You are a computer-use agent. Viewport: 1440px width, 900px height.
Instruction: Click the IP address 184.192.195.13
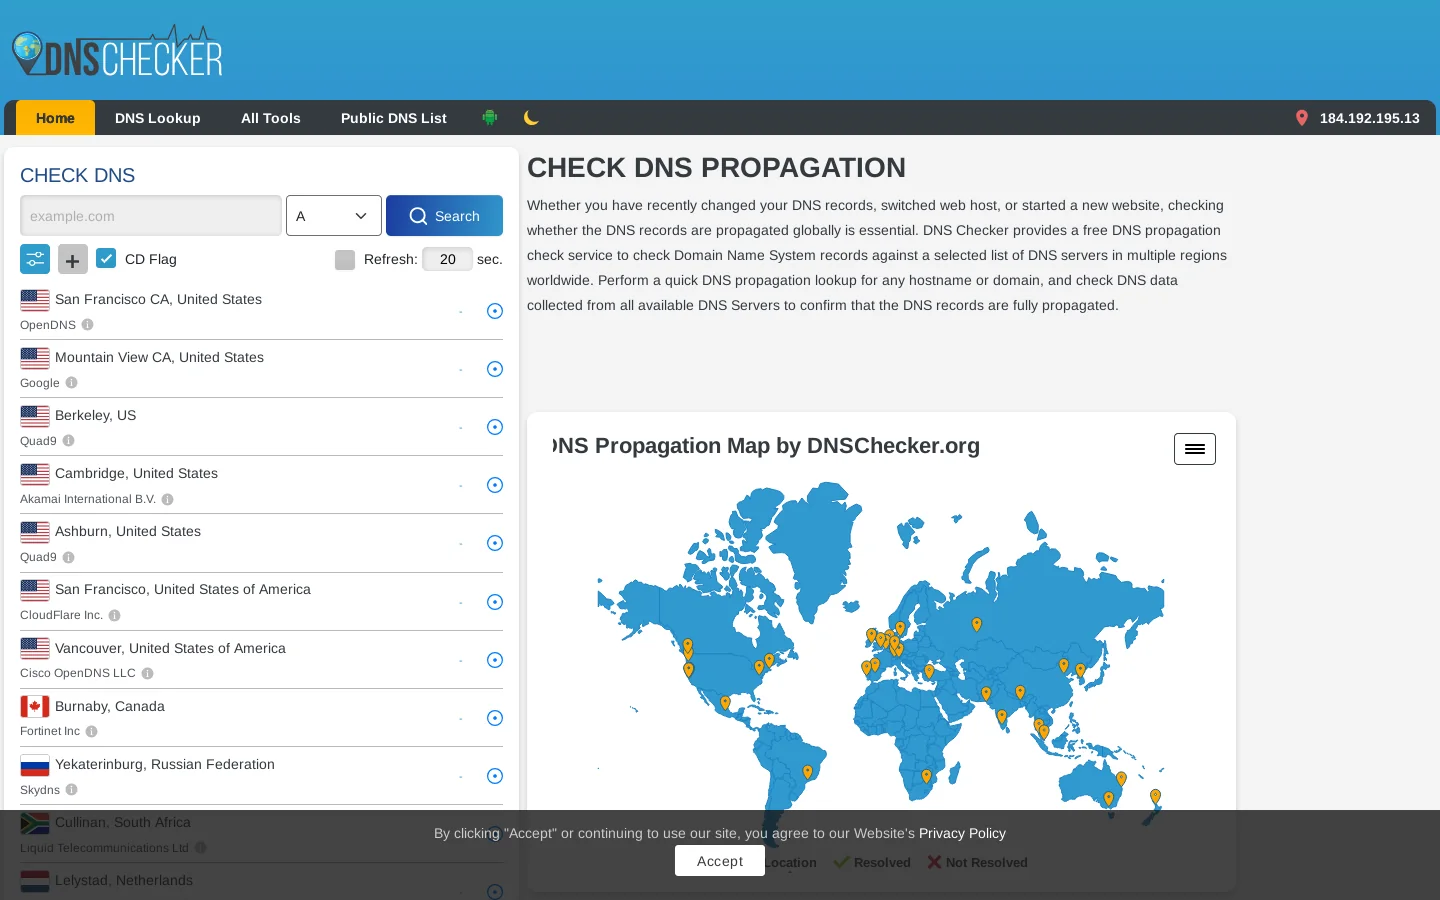pyautogui.click(x=1369, y=118)
